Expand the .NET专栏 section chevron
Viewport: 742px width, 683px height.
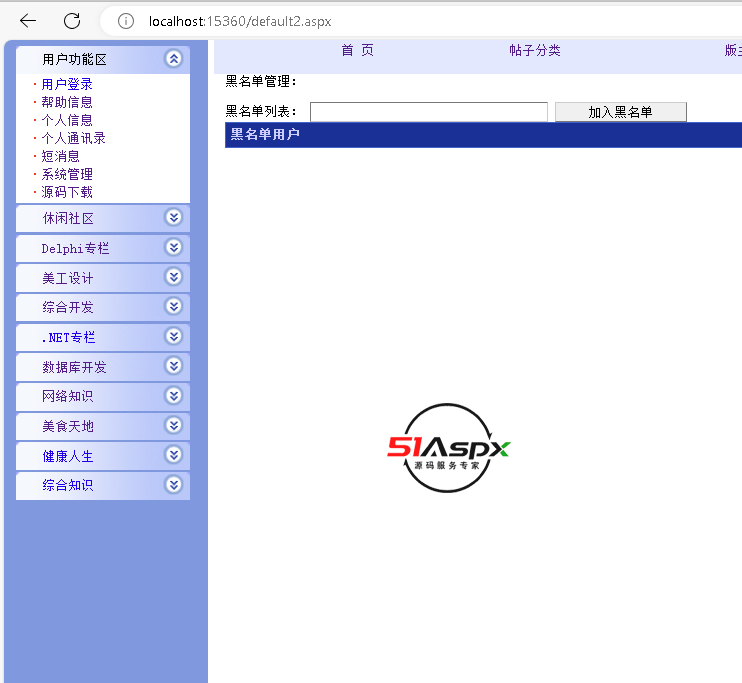pos(174,337)
